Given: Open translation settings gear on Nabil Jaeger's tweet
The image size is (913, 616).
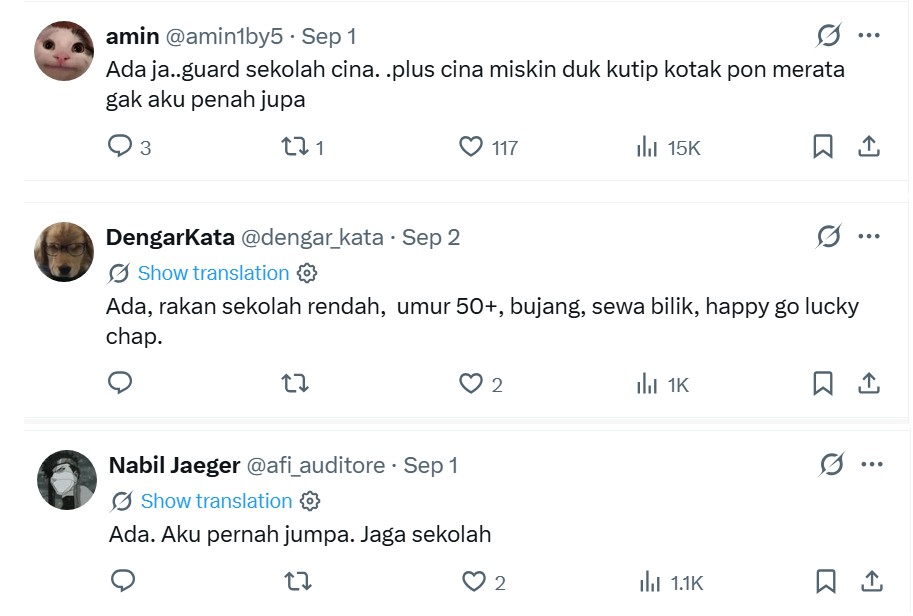Looking at the screenshot, I should pyautogui.click(x=310, y=501).
